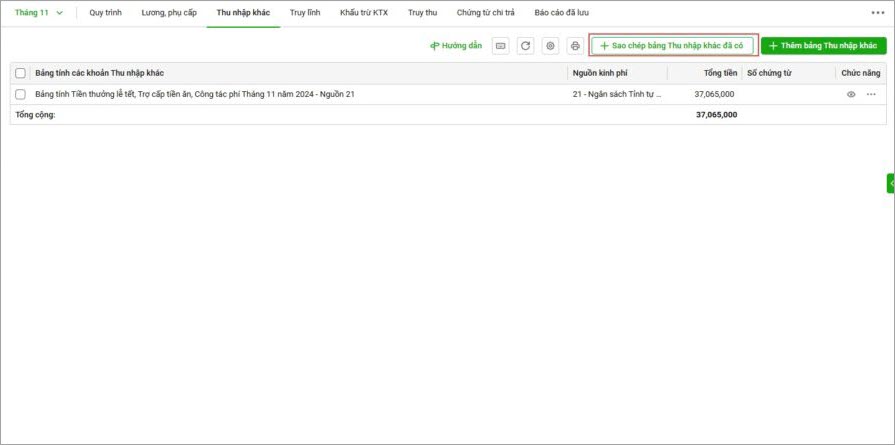The height and width of the screenshot is (445, 895).
Task: Click the Thêm bảng Thu nhập khác button
Action: (x=823, y=46)
